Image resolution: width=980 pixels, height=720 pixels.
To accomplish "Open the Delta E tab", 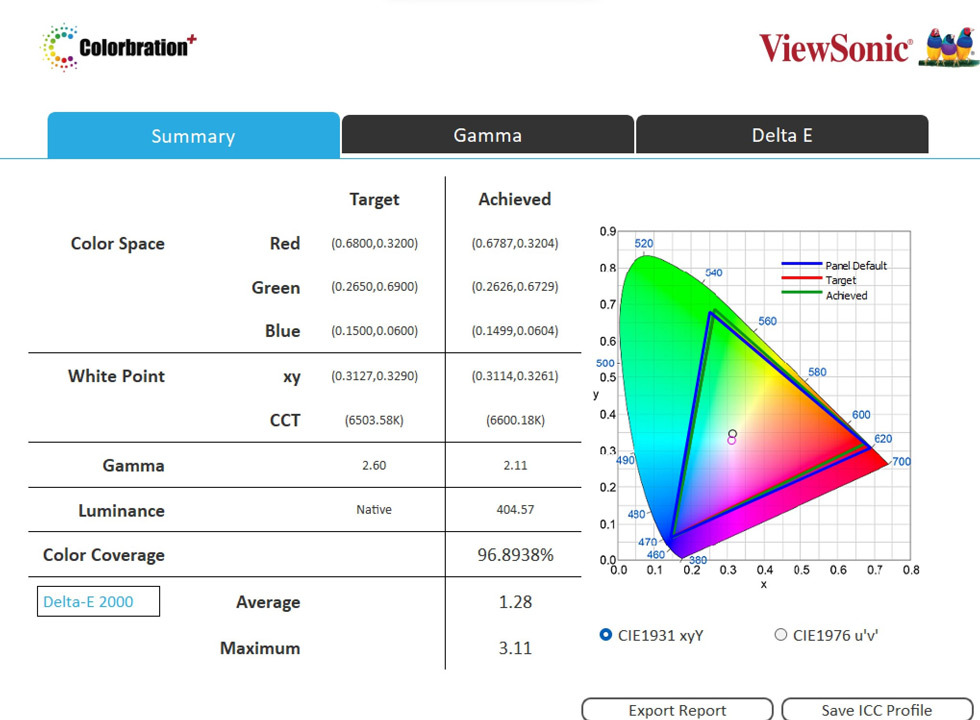I will point(781,134).
